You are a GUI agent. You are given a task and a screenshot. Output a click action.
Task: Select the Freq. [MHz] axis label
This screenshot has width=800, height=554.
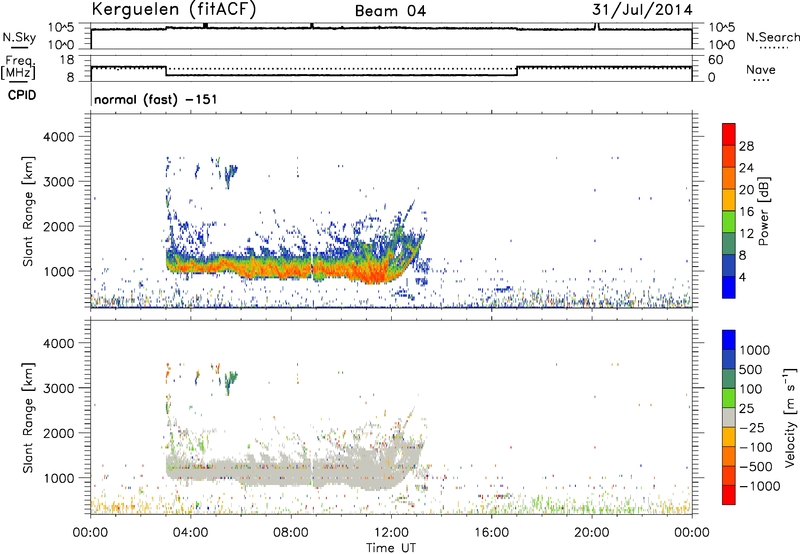click(x=19, y=67)
